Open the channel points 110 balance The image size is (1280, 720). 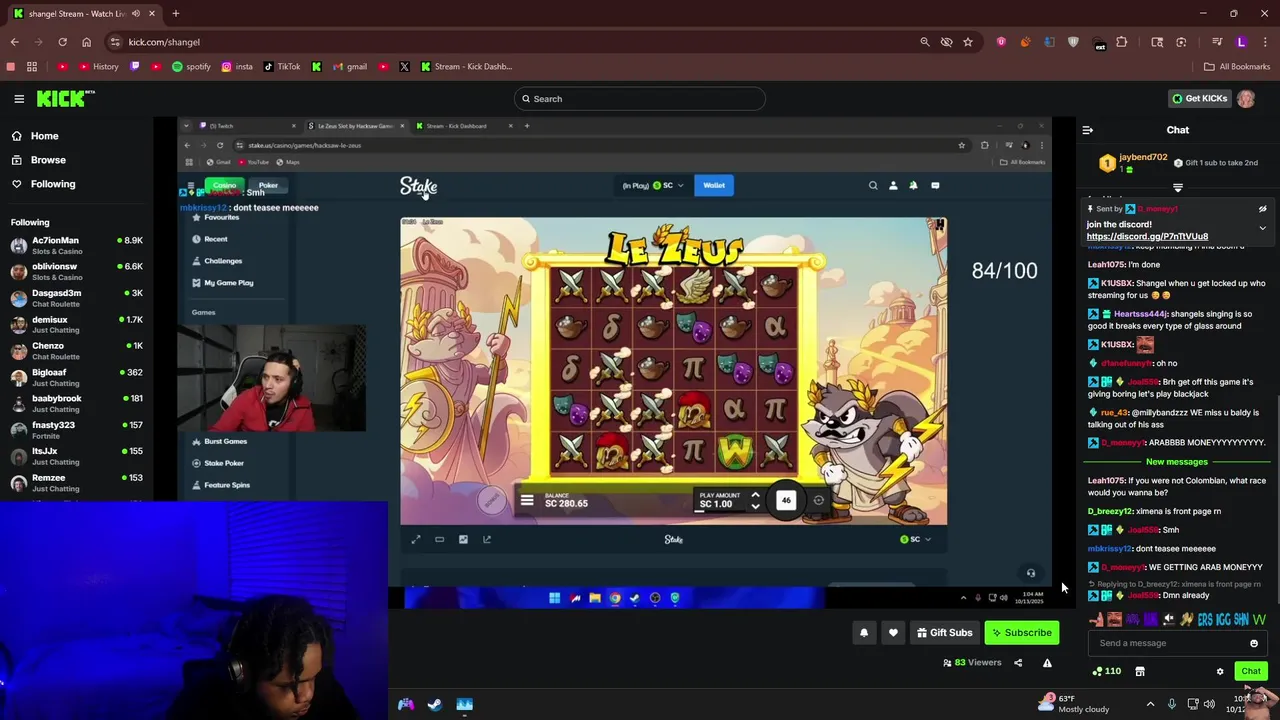tap(1107, 672)
